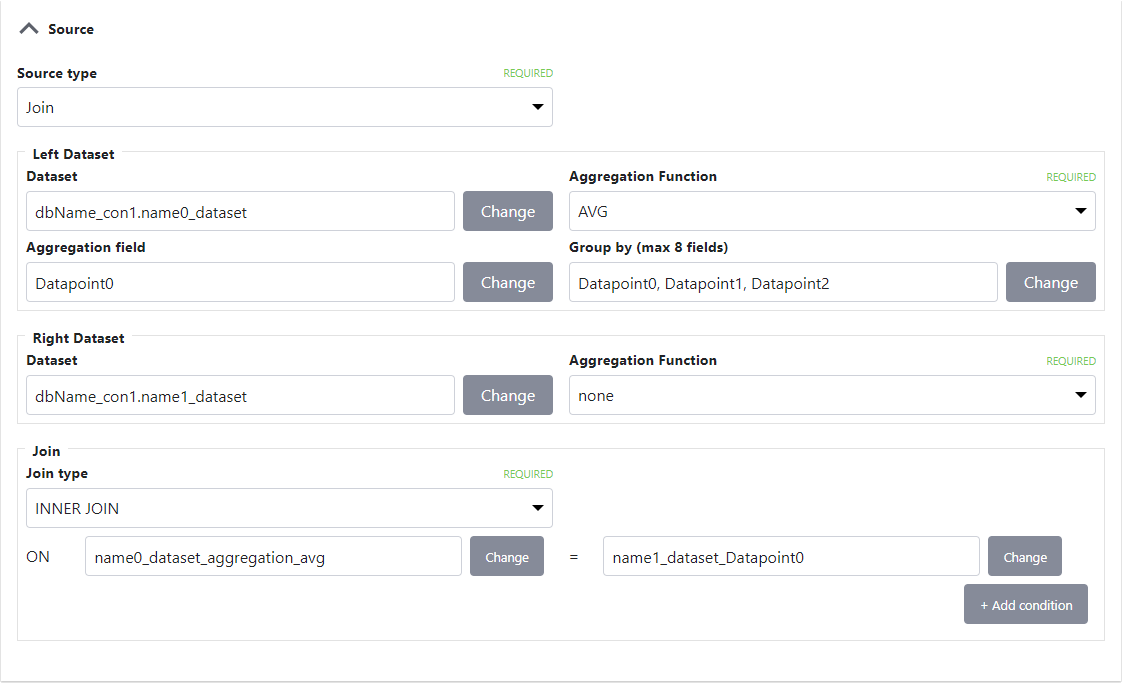Change the Aggregation field
Image resolution: width=1122 pixels, height=683 pixels.
[507, 282]
